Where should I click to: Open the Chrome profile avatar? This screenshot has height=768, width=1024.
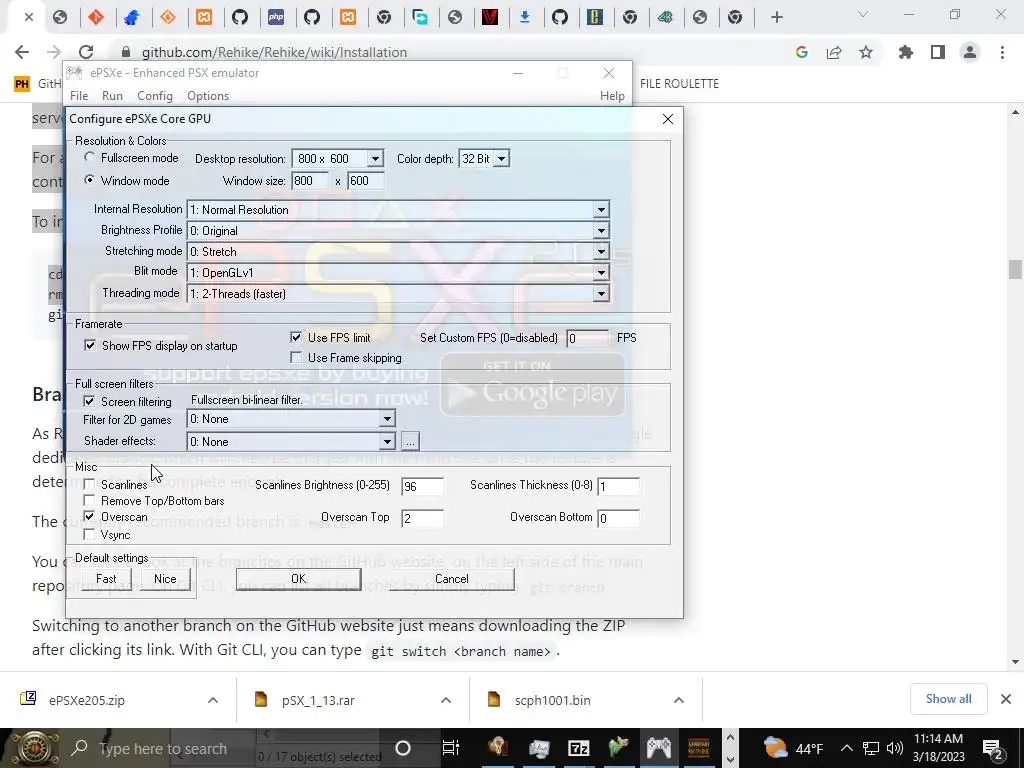[970, 52]
